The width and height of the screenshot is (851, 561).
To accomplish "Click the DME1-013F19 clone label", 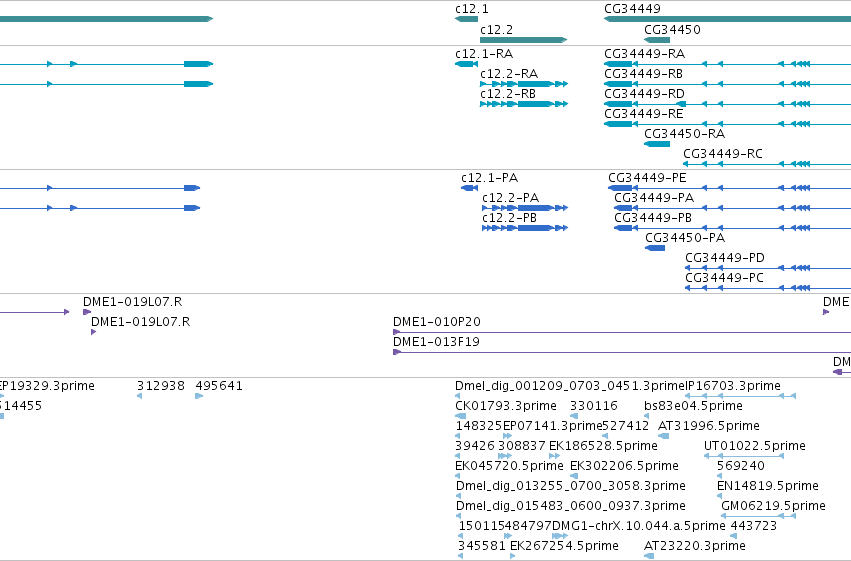I will click(x=436, y=342).
